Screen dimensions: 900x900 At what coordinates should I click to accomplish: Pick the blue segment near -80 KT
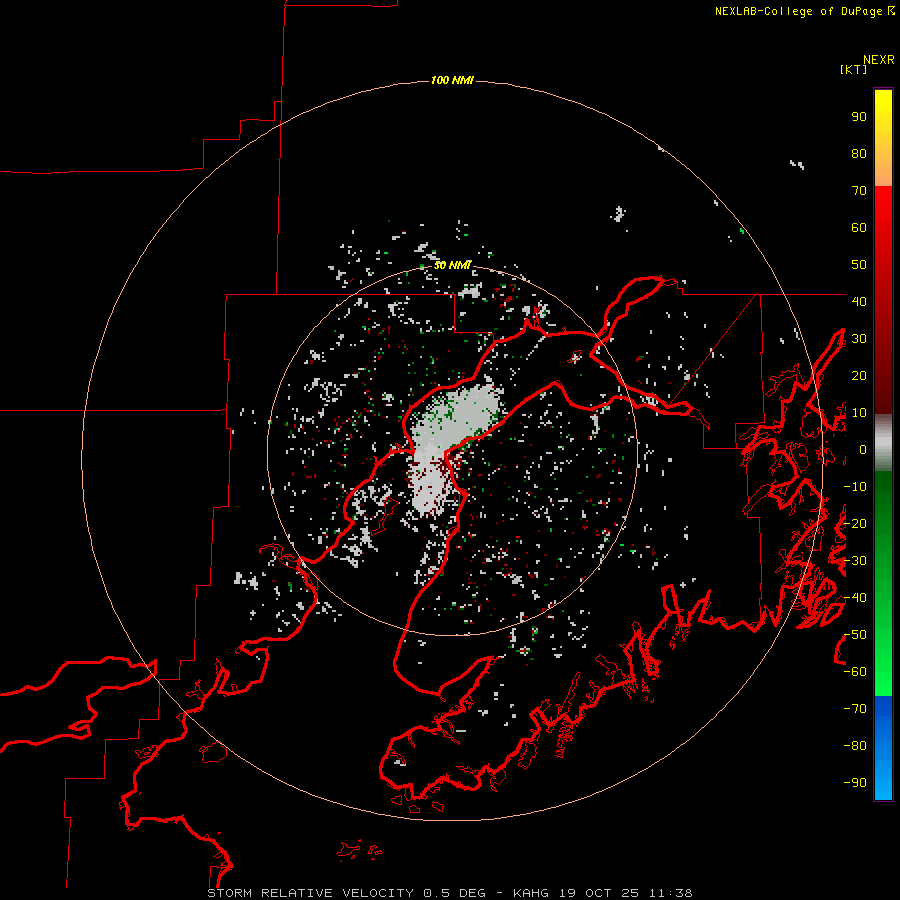(x=883, y=746)
